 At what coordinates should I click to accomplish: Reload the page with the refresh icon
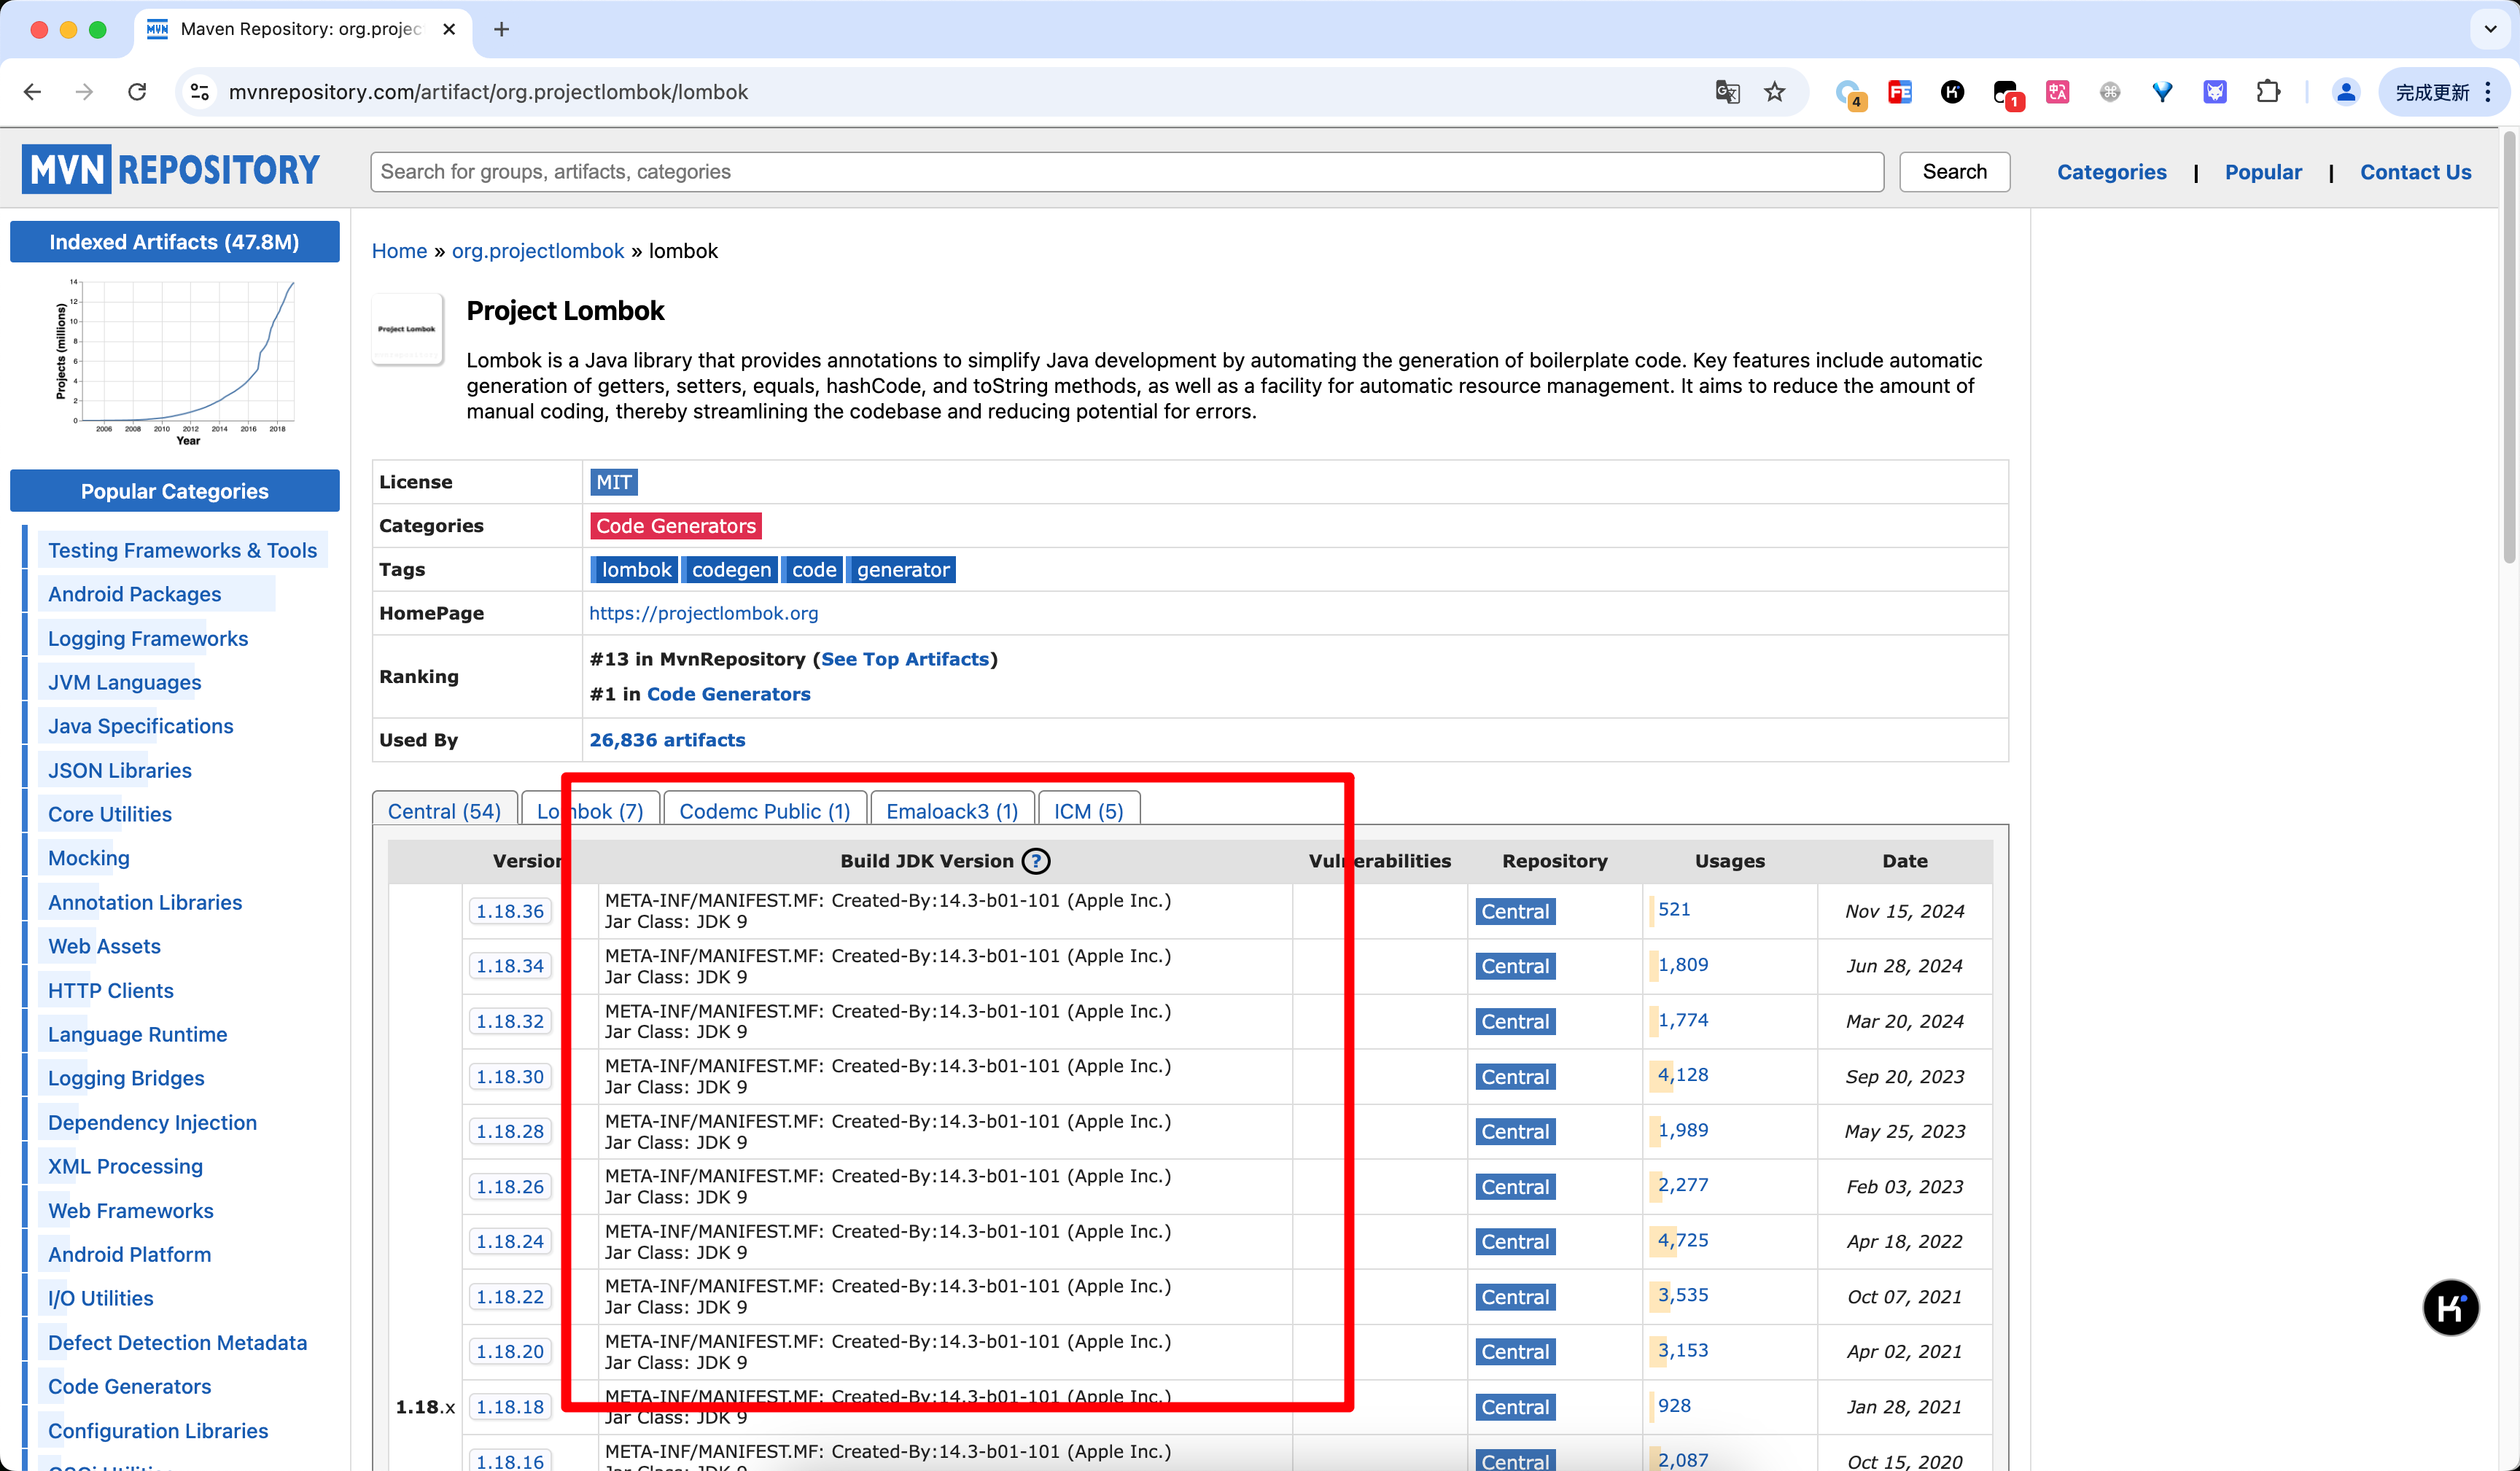pos(137,92)
